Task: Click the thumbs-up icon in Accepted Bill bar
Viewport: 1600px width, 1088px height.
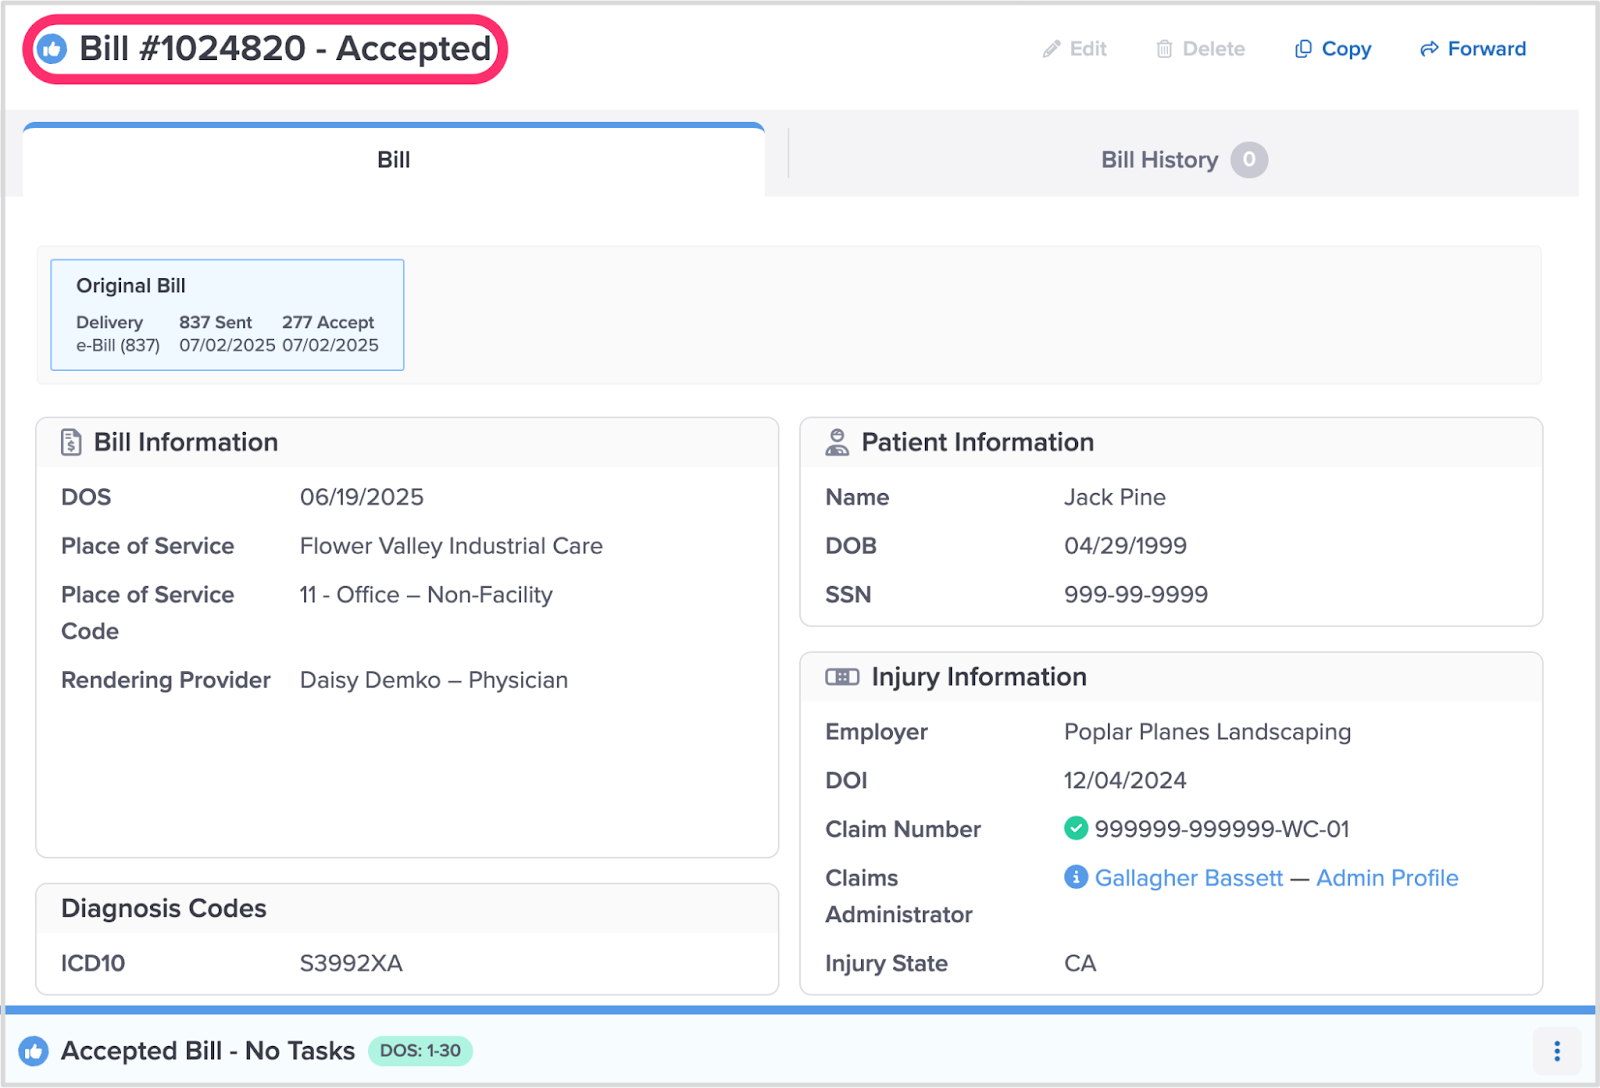Action: (x=34, y=1051)
